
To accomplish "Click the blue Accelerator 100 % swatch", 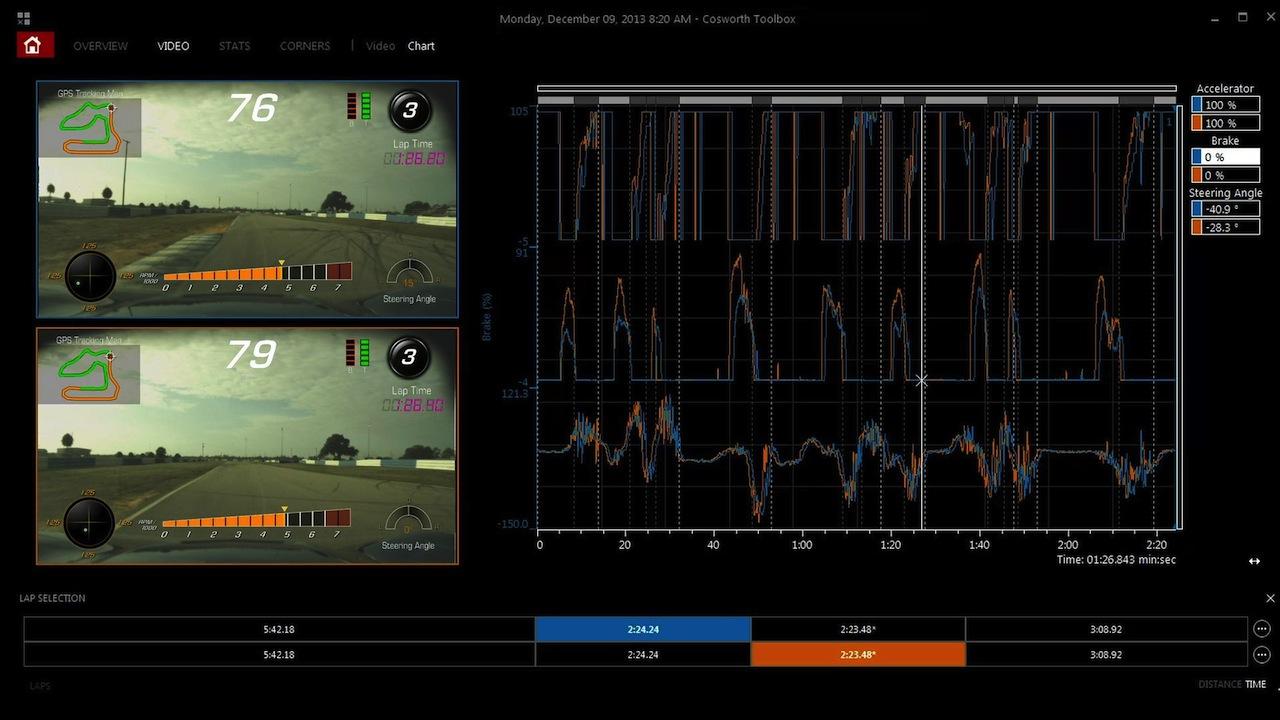I will (x=1198, y=105).
